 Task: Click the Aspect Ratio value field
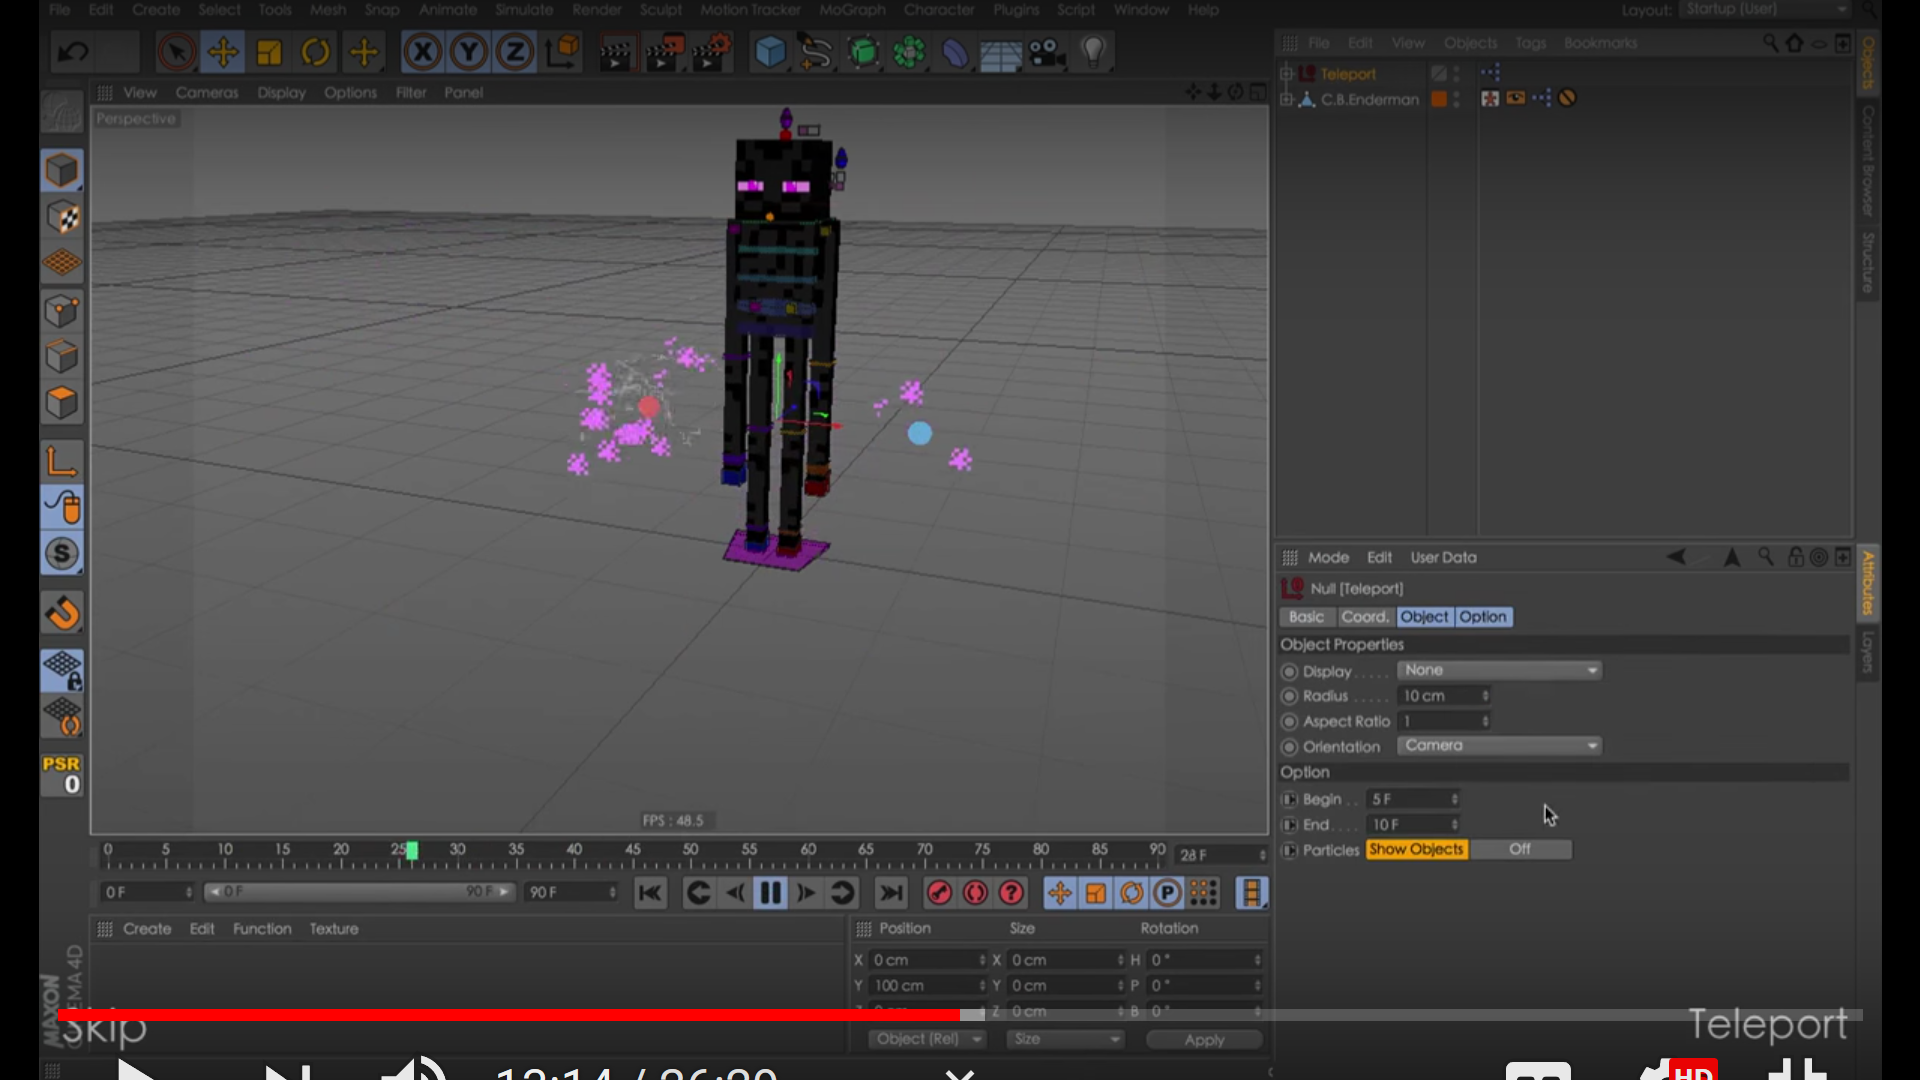click(x=1444, y=721)
